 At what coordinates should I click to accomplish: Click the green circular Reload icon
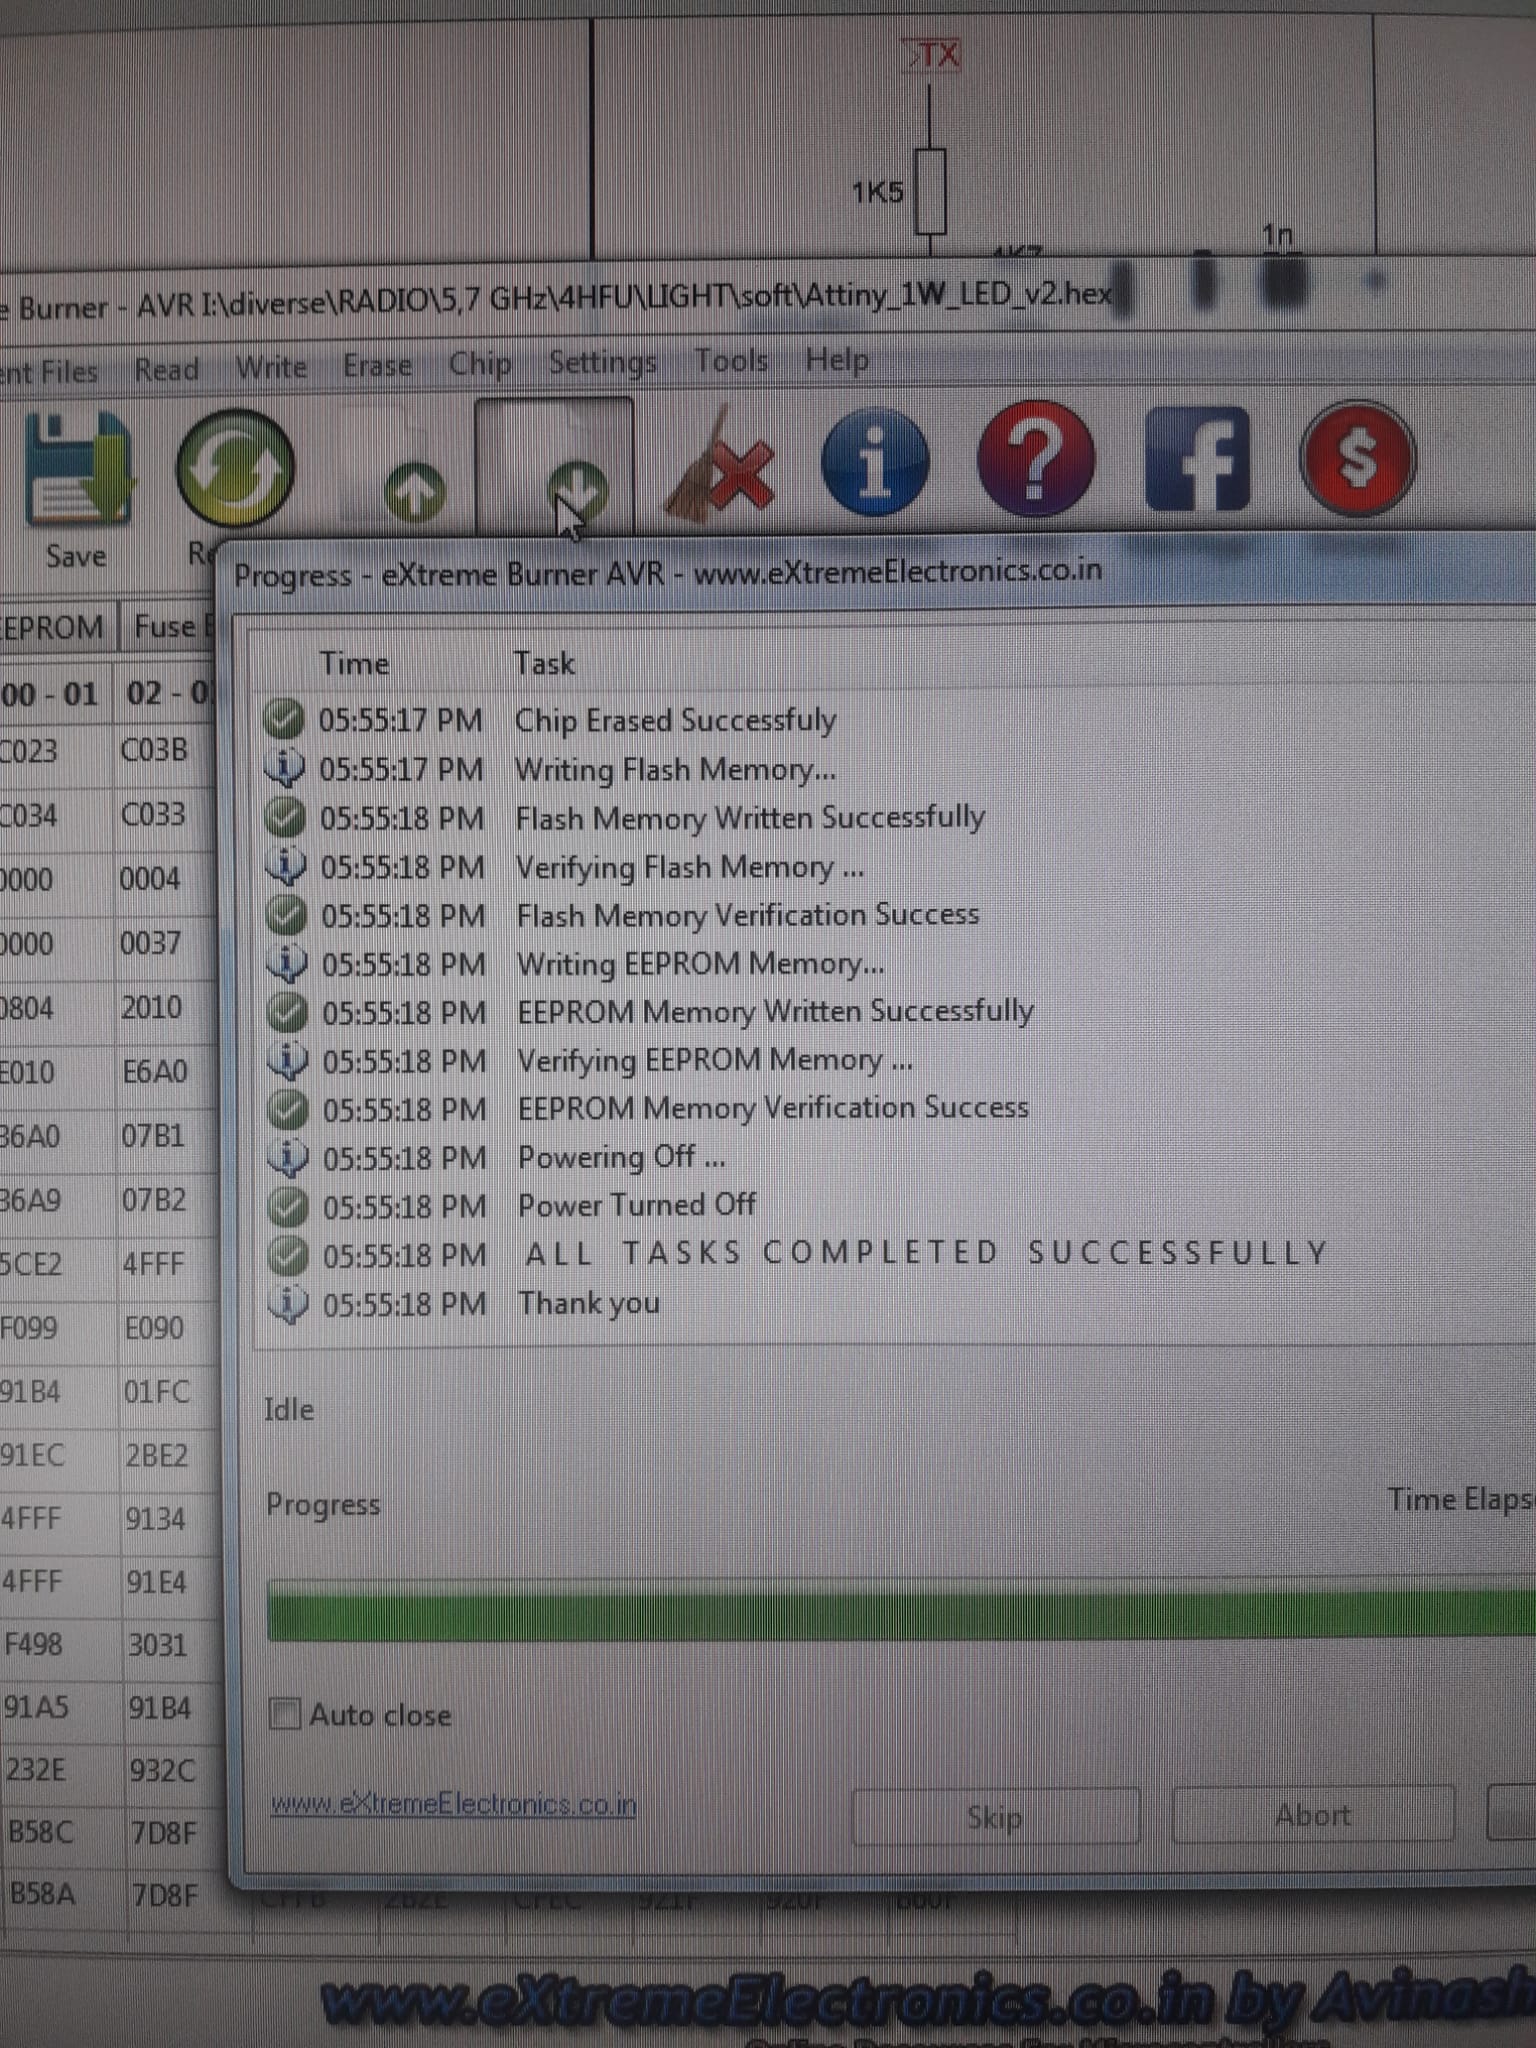[235, 468]
